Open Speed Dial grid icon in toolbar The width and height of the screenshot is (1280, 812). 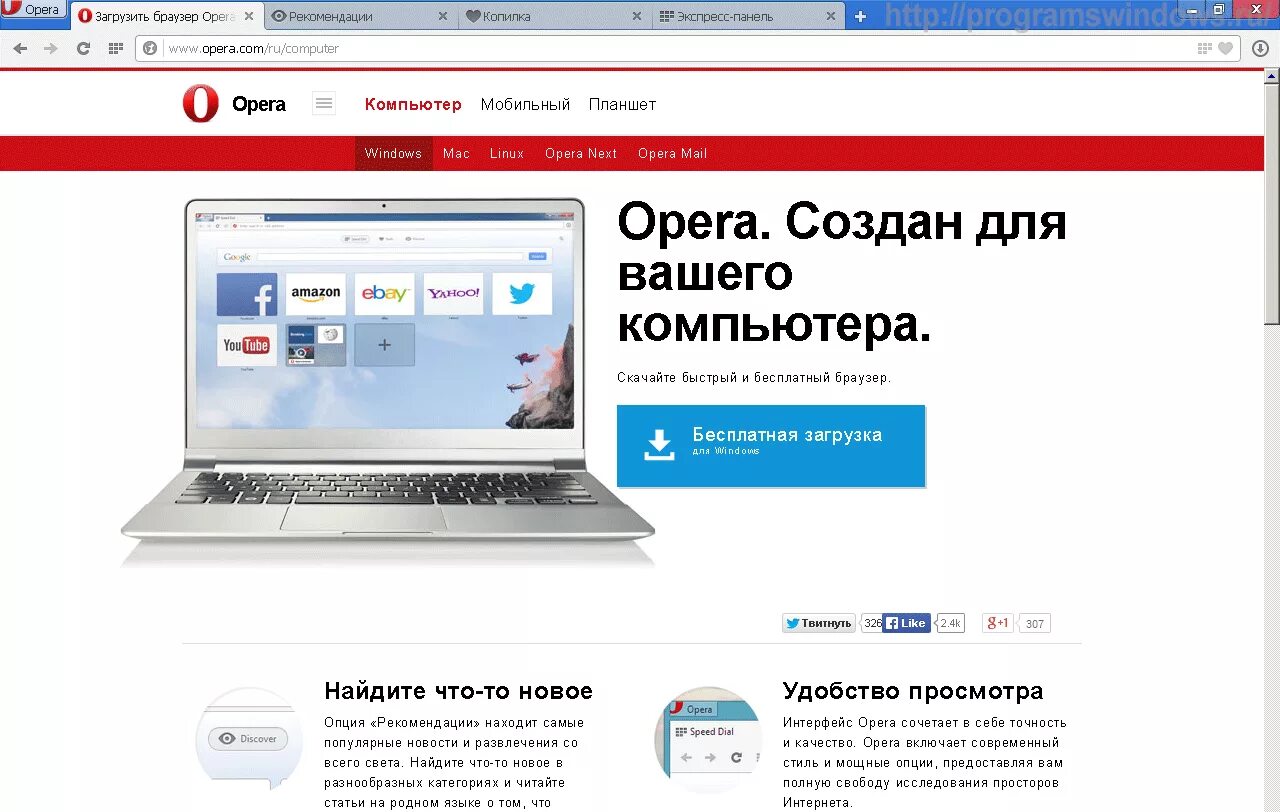coord(116,48)
